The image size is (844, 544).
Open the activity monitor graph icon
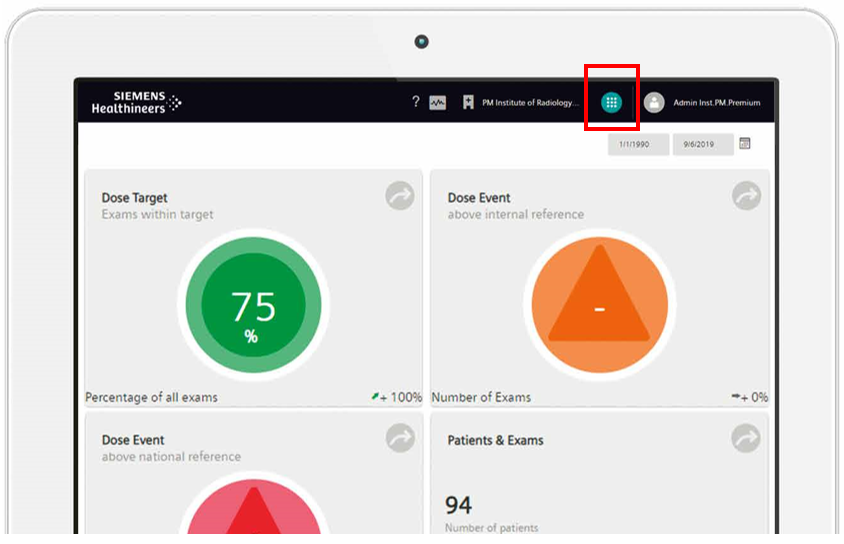[x=438, y=102]
